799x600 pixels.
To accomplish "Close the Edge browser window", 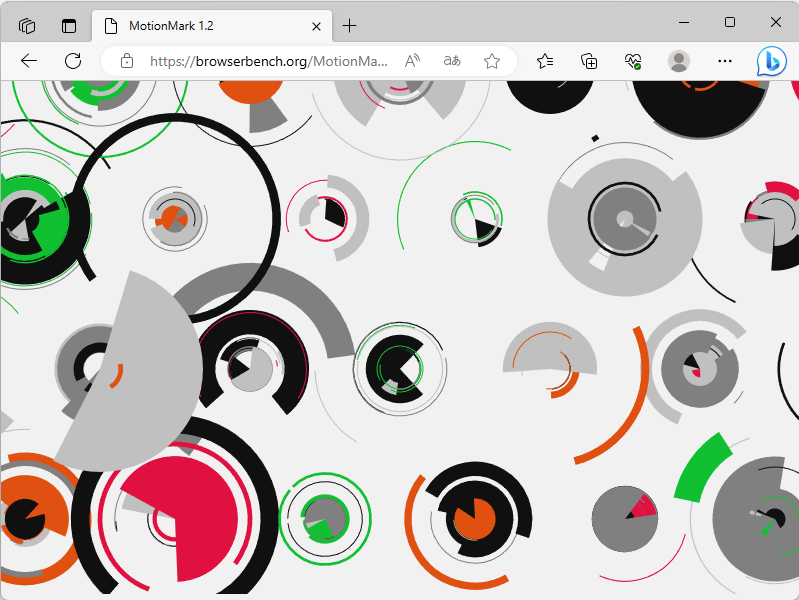I will click(776, 22).
